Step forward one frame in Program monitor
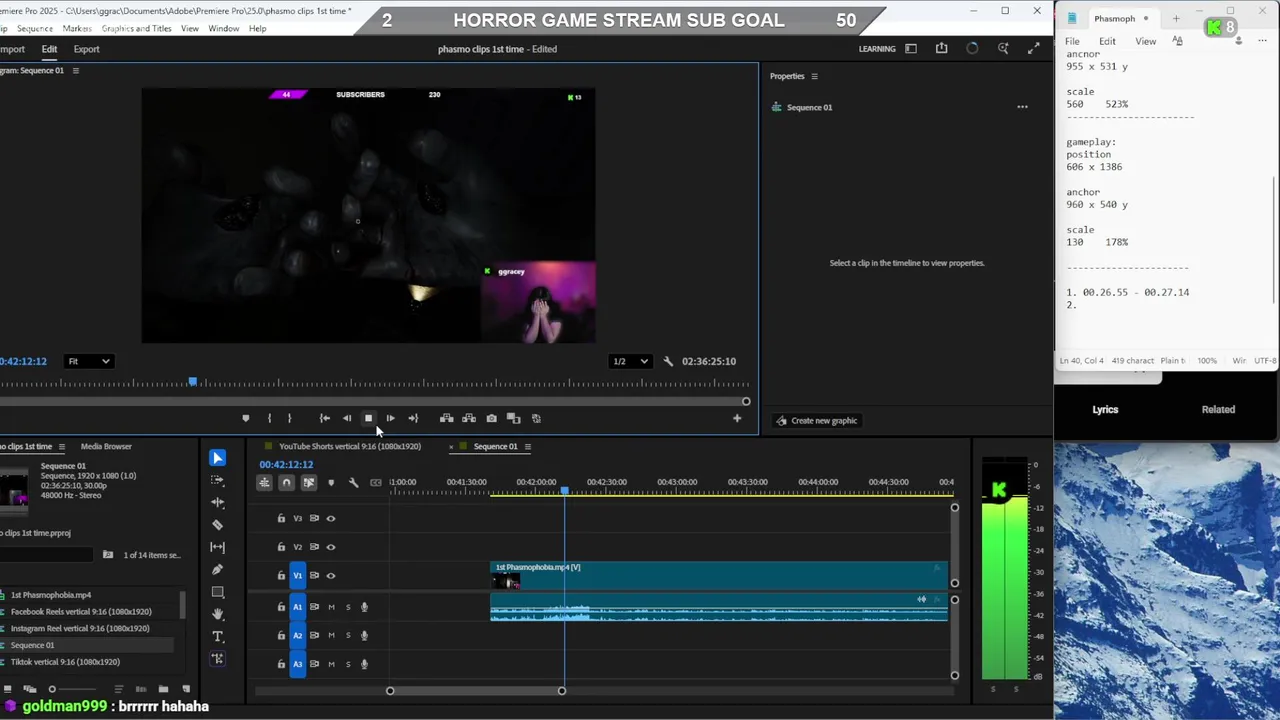The height and width of the screenshot is (720, 1280). click(390, 418)
